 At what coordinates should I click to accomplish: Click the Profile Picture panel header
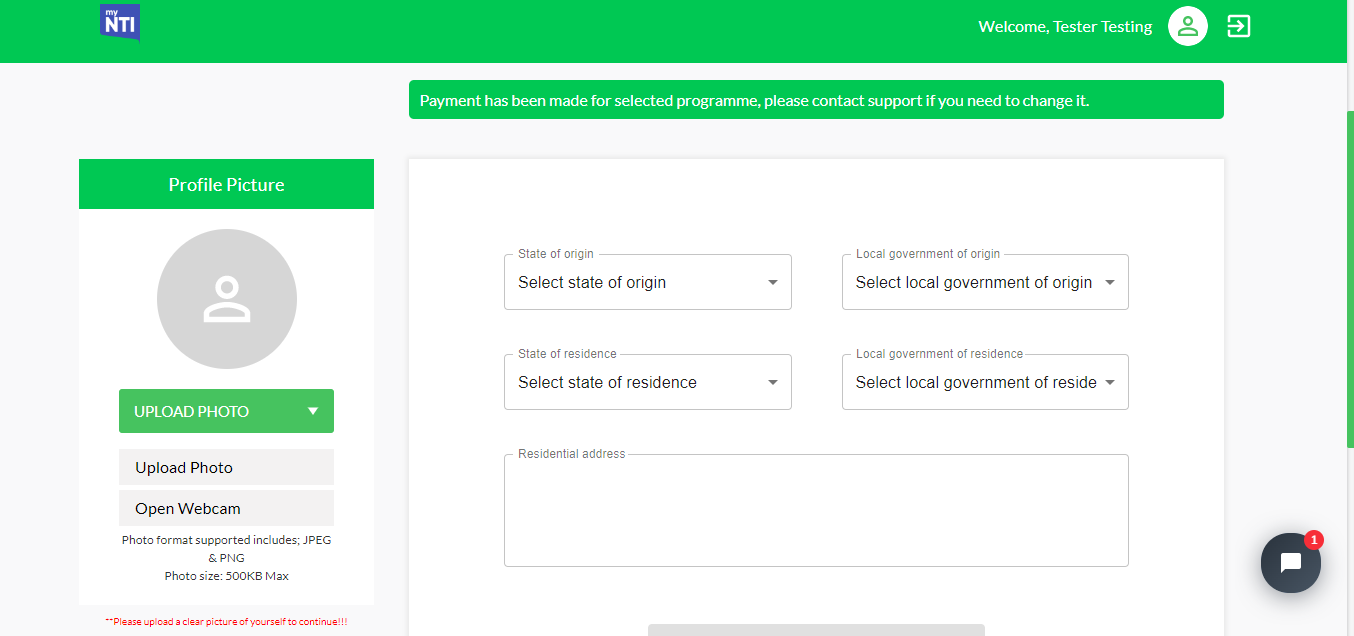pyautogui.click(x=226, y=184)
